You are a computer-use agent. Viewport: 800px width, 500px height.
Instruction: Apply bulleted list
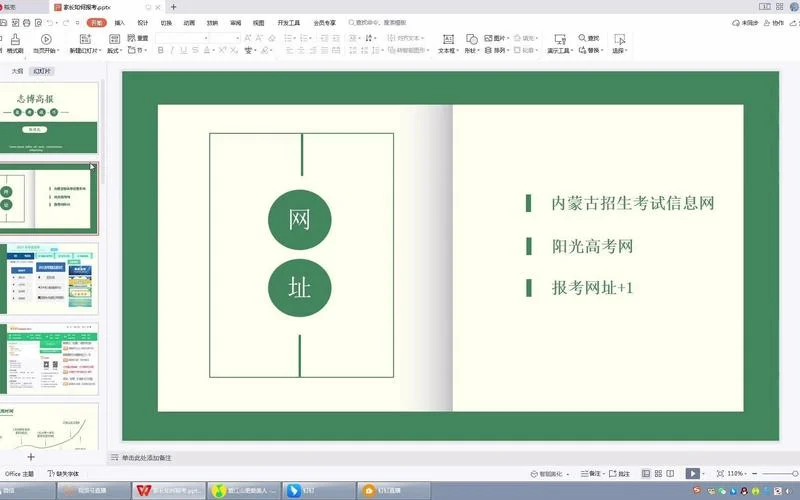(290, 38)
